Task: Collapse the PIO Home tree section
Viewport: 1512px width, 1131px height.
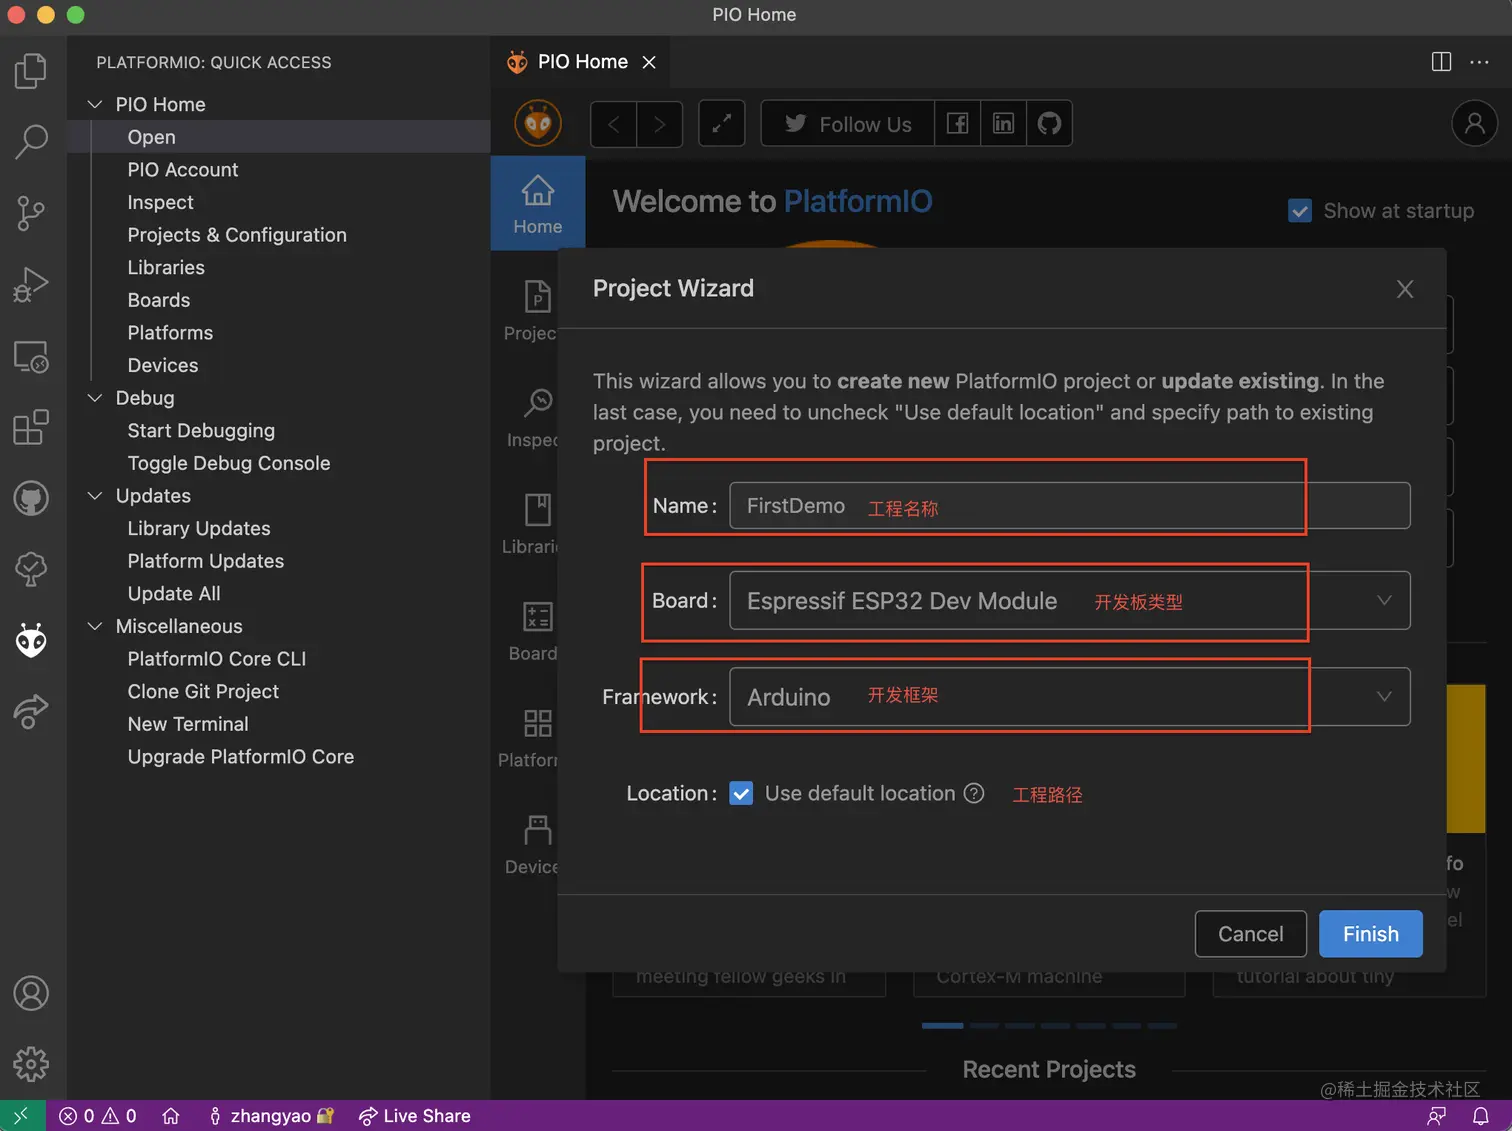Action: [x=95, y=104]
